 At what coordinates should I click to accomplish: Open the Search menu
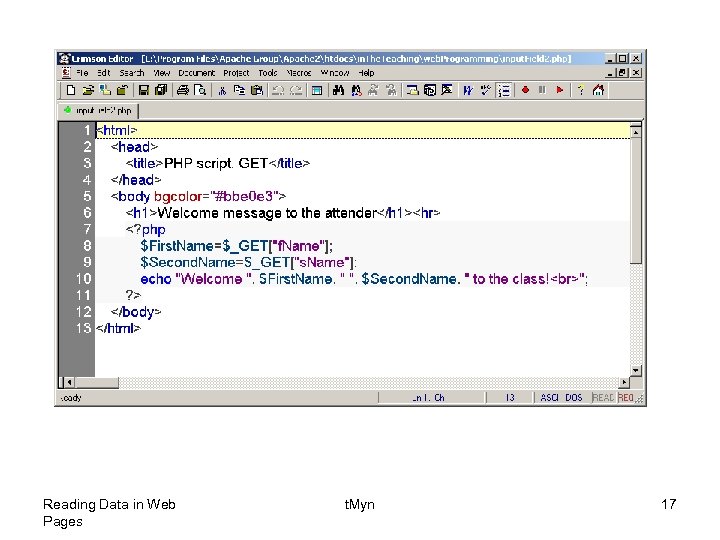click(132, 73)
